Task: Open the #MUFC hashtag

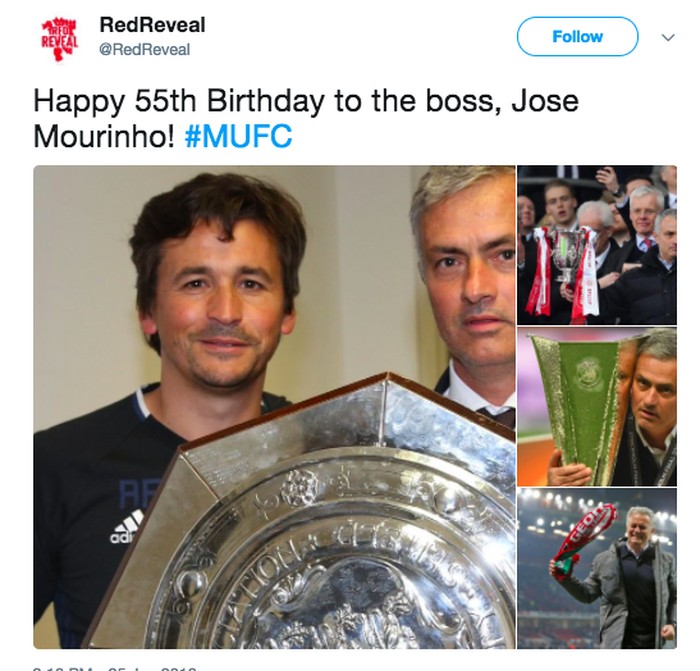Action: click(238, 136)
